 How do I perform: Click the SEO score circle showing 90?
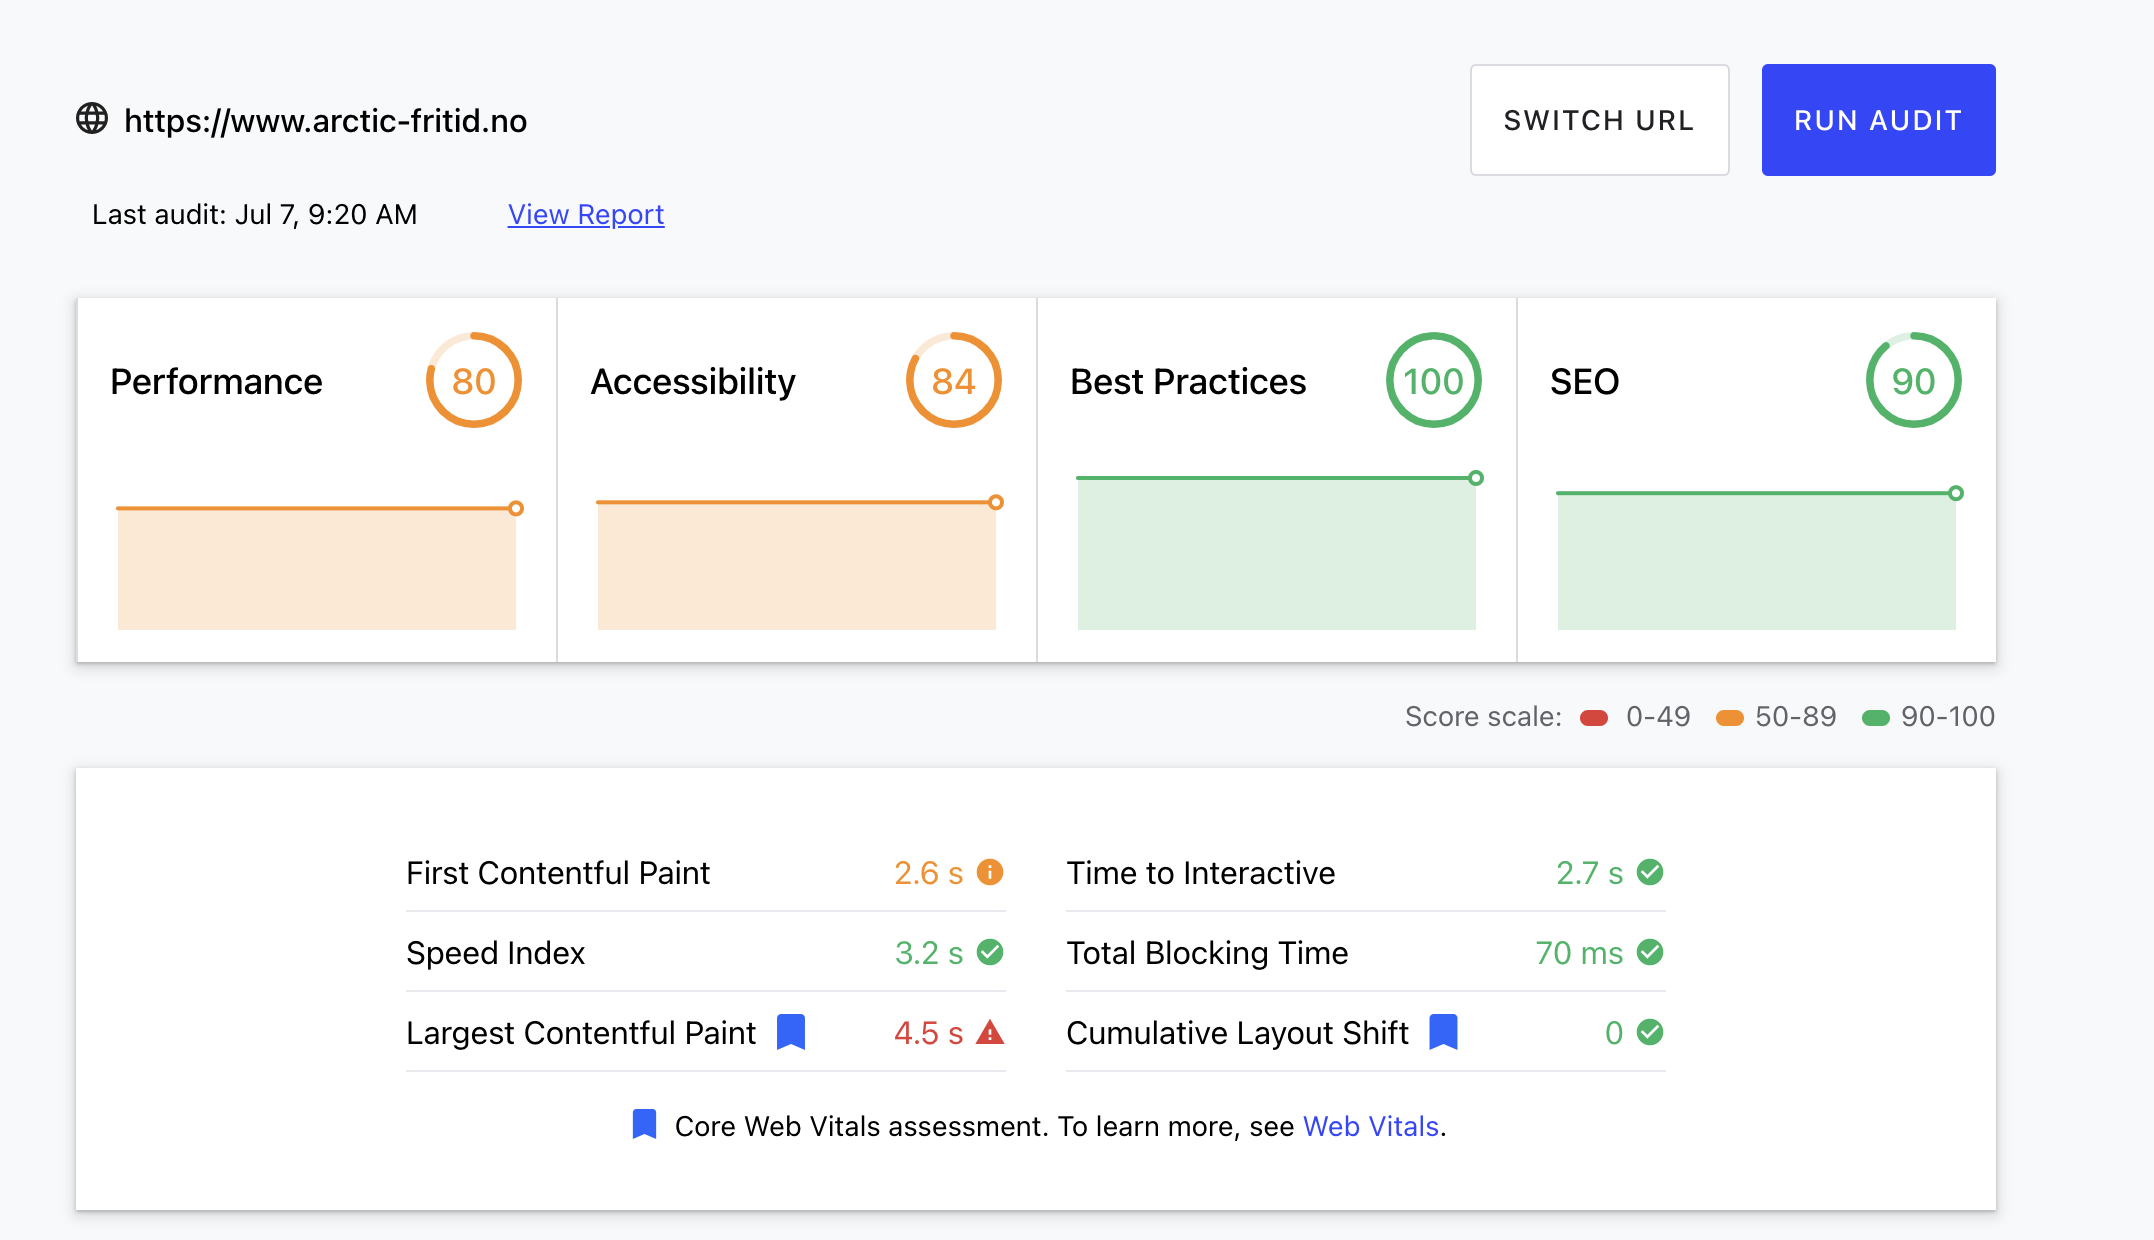(x=1913, y=380)
